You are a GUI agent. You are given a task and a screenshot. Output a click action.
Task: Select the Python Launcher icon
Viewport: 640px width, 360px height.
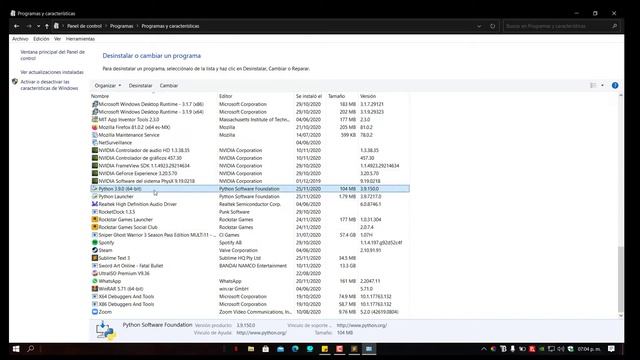tap(95, 196)
